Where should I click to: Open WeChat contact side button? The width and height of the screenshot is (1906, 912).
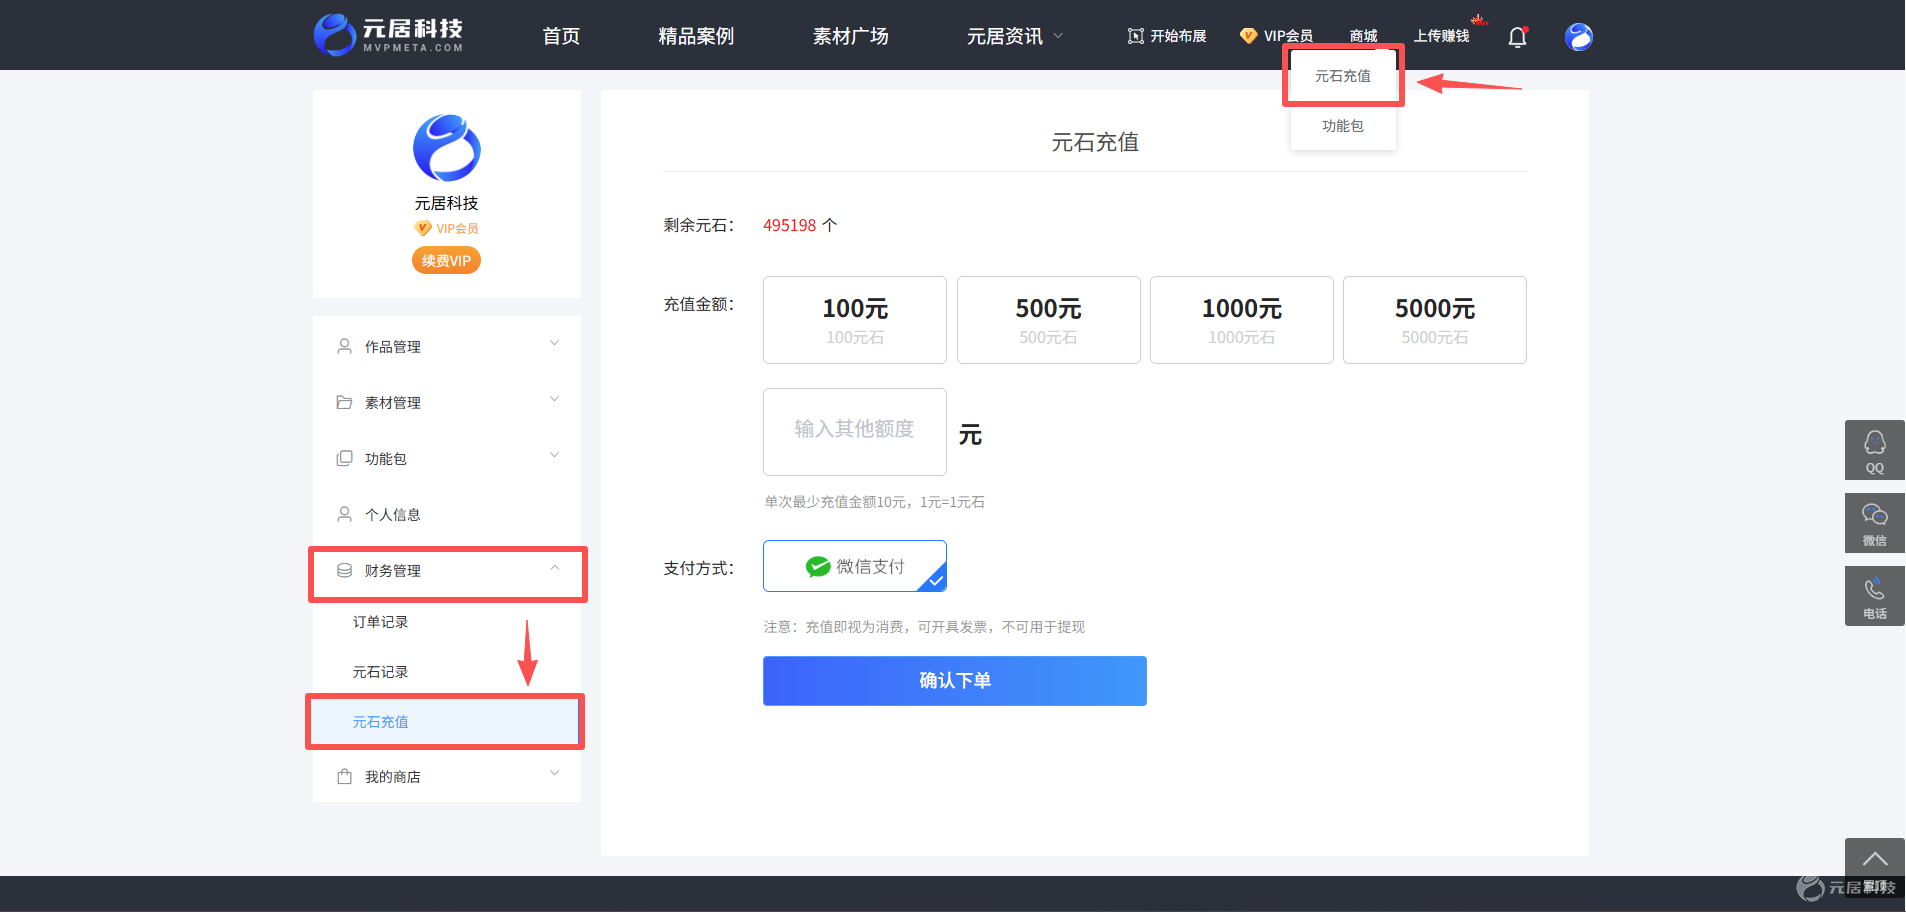tap(1874, 523)
